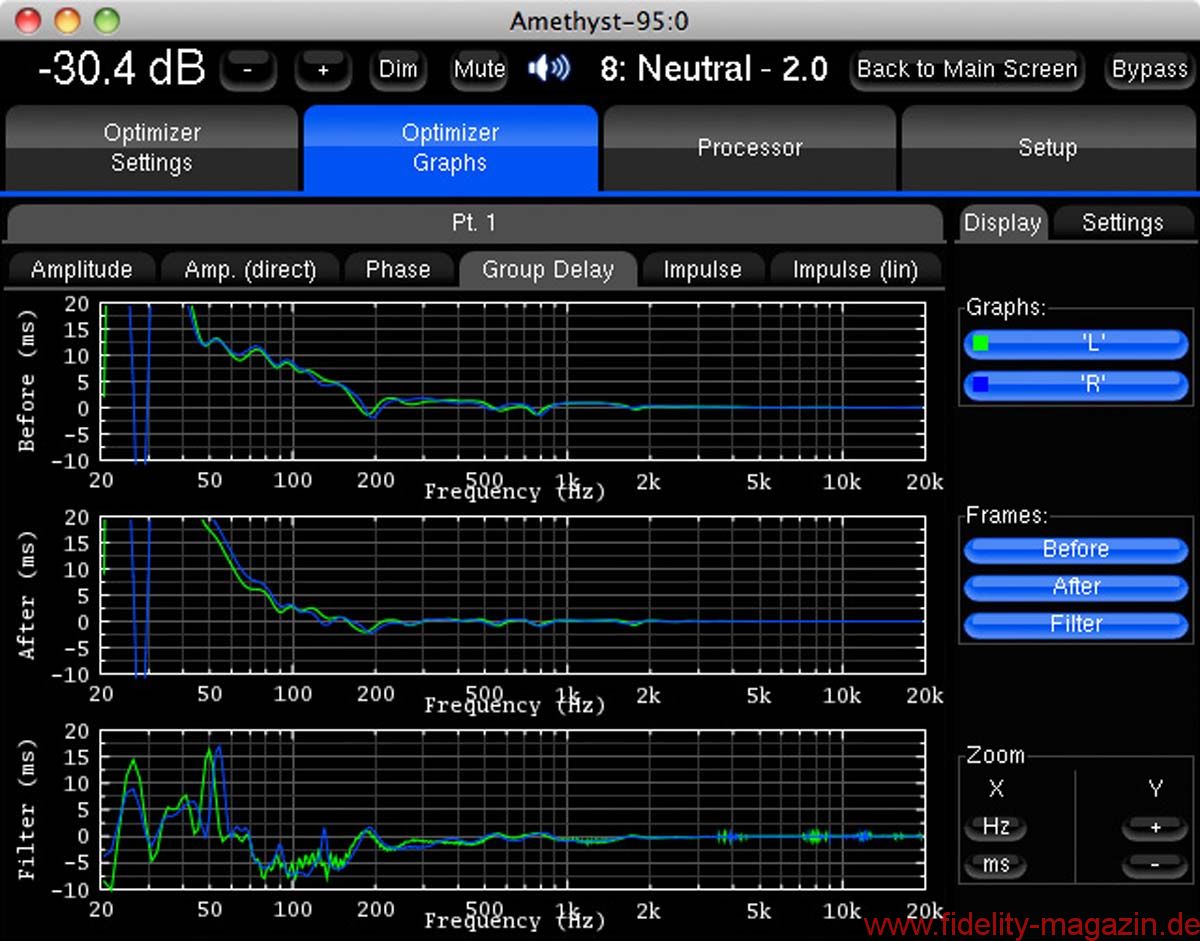Screen dimensions: 1200x941
Task: Zoom out Y axis with minus button
Action: coord(1155,864)
